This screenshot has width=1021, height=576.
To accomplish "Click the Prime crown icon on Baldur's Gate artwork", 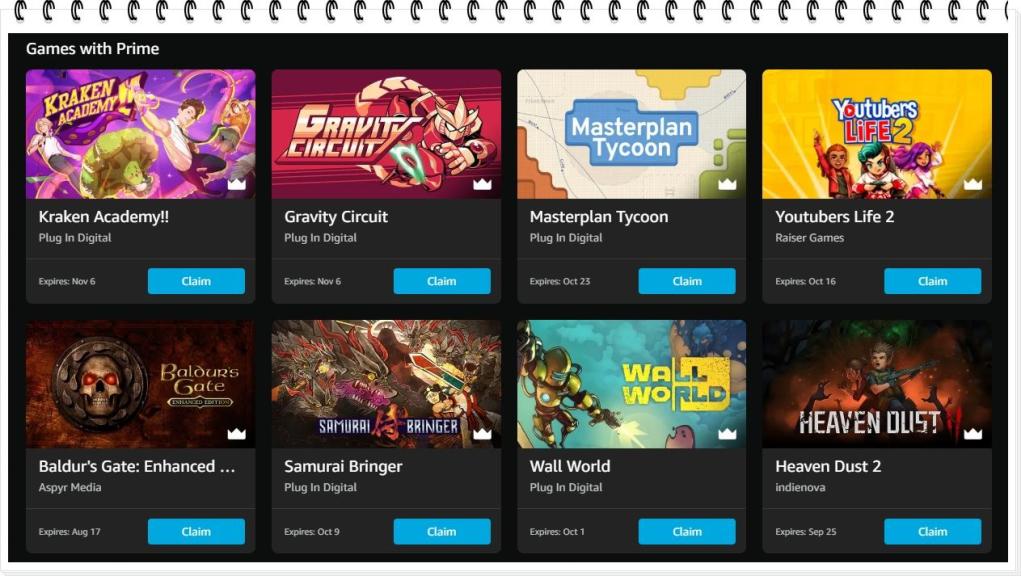I will [x=236, y=433].
